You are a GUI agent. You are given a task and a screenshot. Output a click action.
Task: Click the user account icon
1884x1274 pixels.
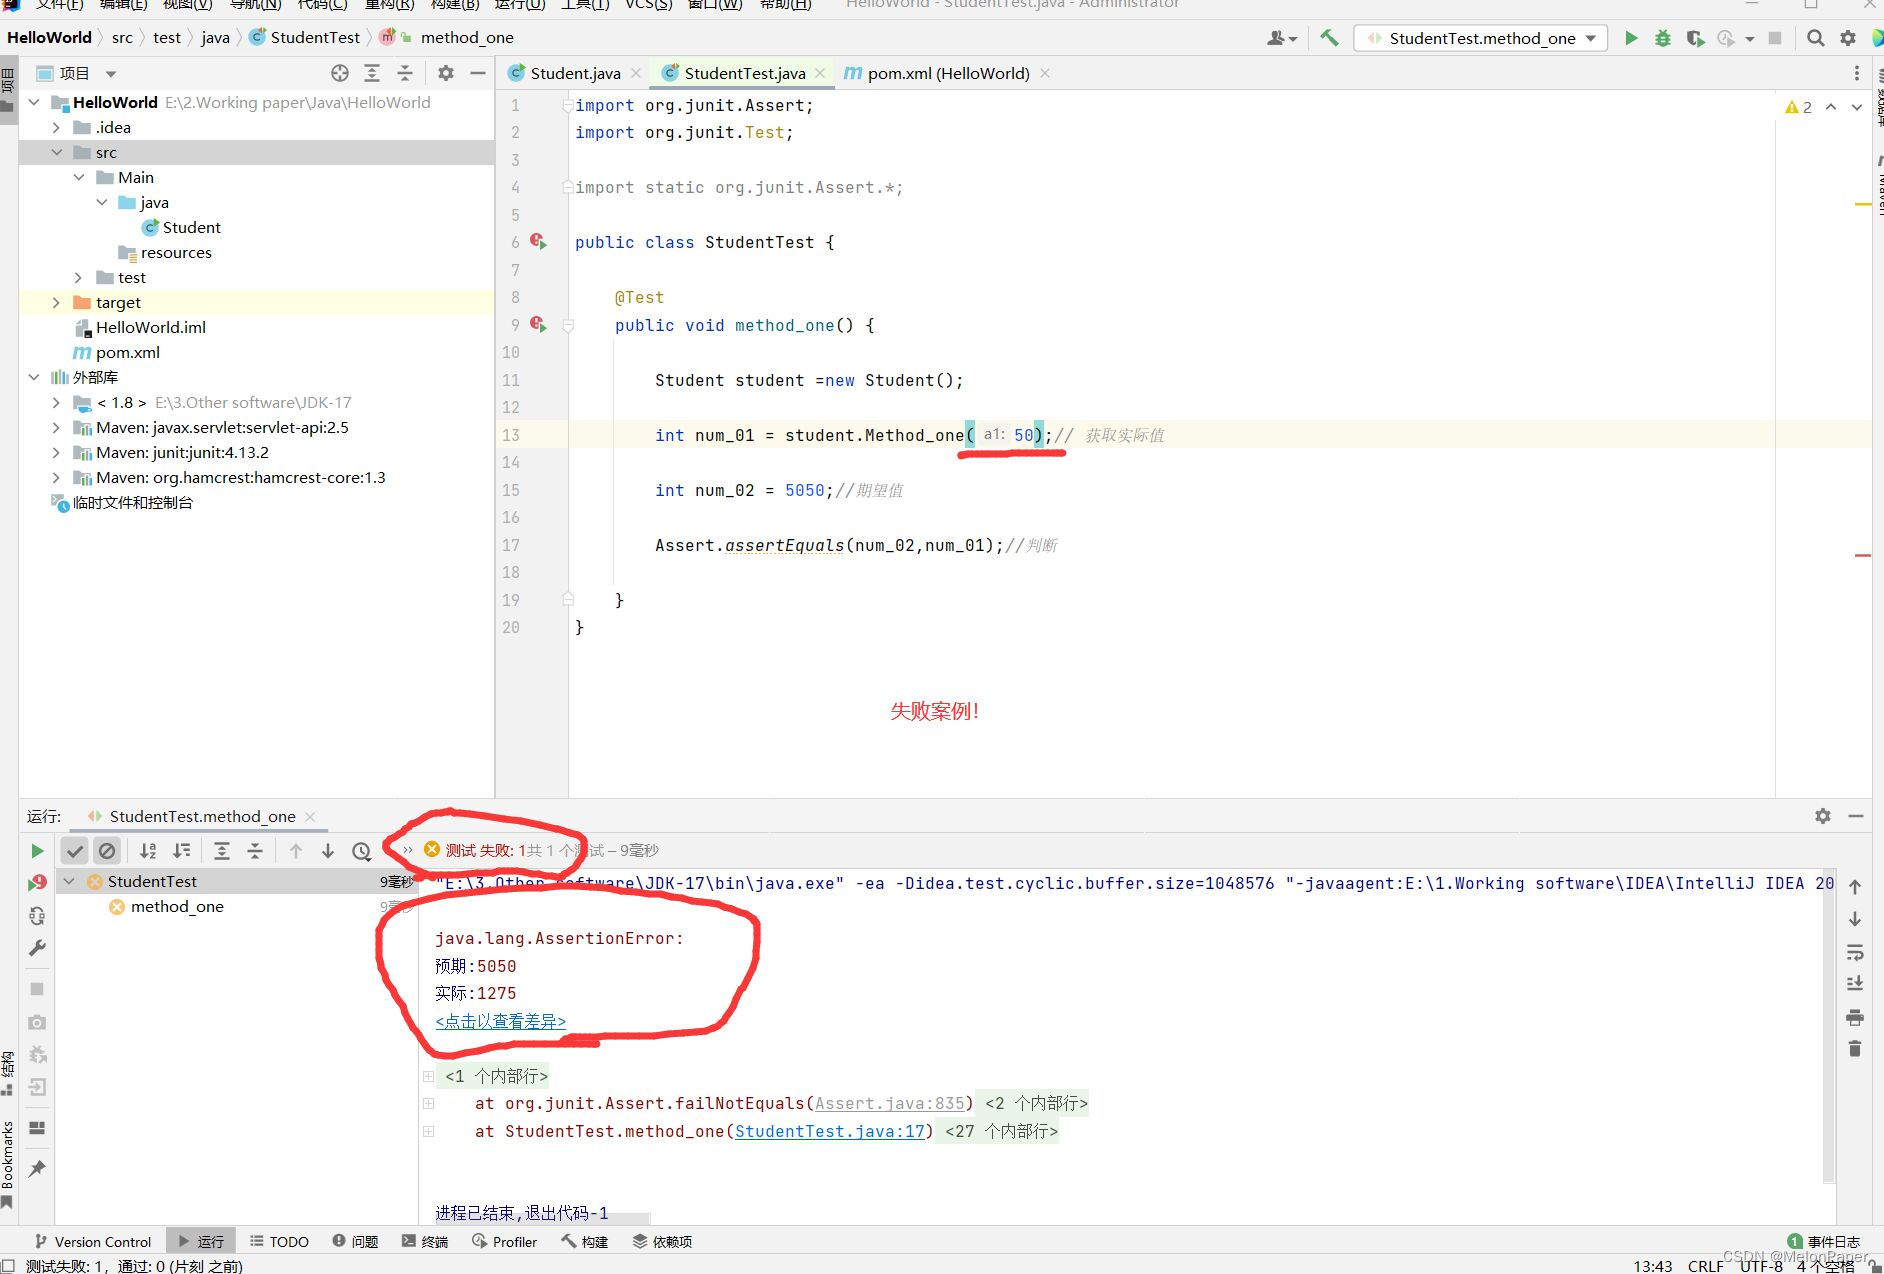coord(1282,38)
